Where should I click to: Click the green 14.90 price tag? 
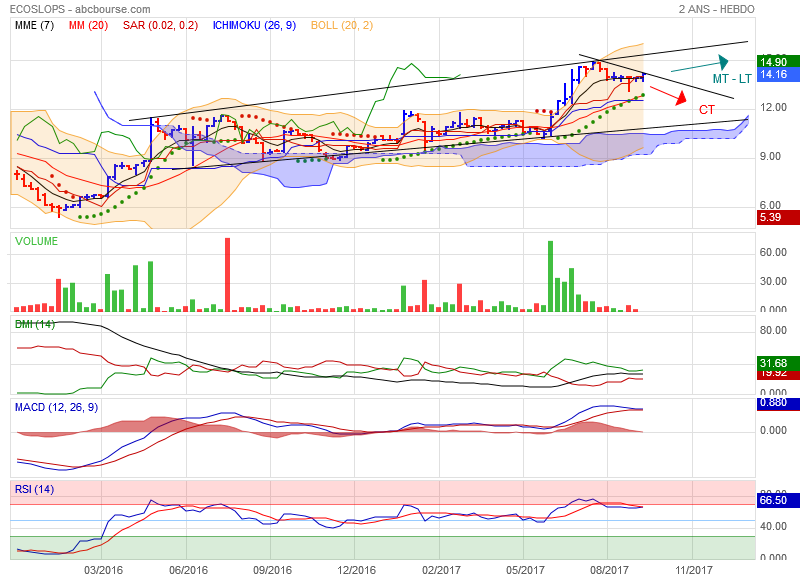pyautogui.click(x=778, y=62)
